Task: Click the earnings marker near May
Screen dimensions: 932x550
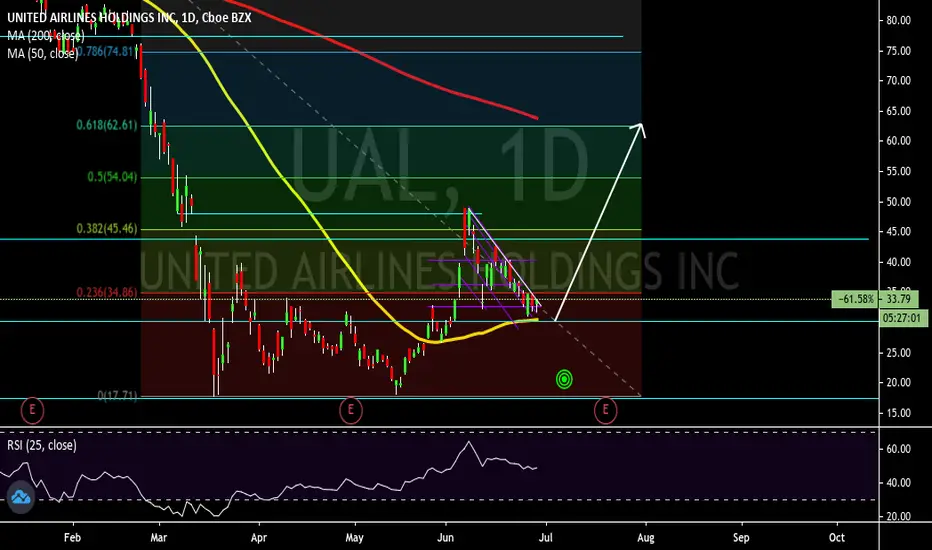Action: [x=351, y=410]
